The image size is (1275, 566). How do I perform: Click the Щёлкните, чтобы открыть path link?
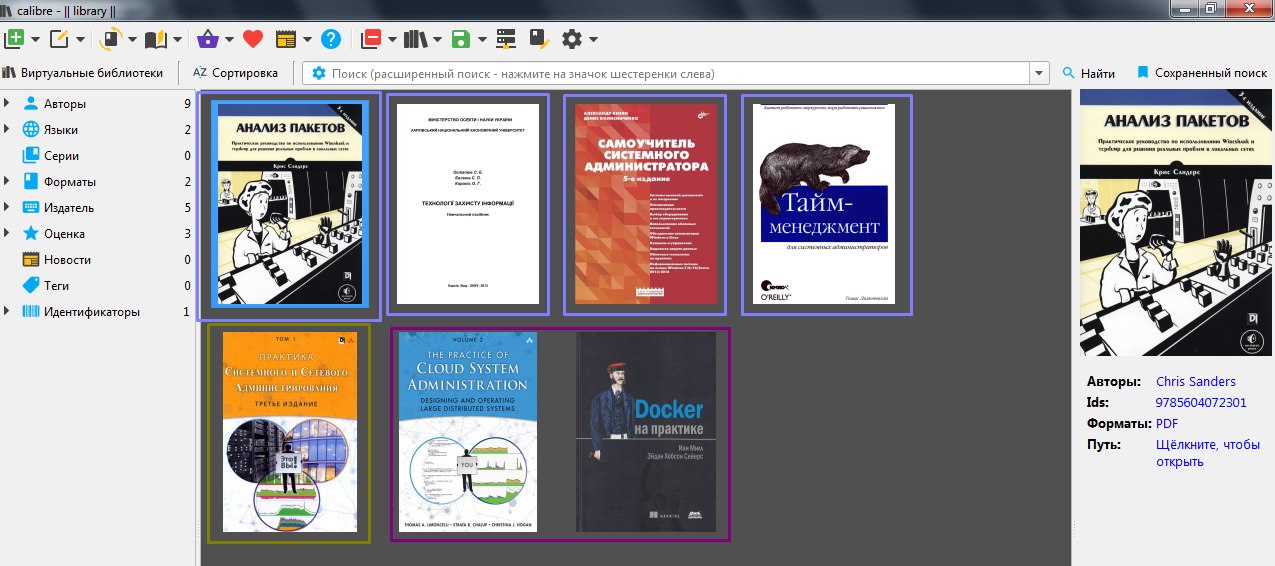pyautogui.click(x=1206, y=453)
